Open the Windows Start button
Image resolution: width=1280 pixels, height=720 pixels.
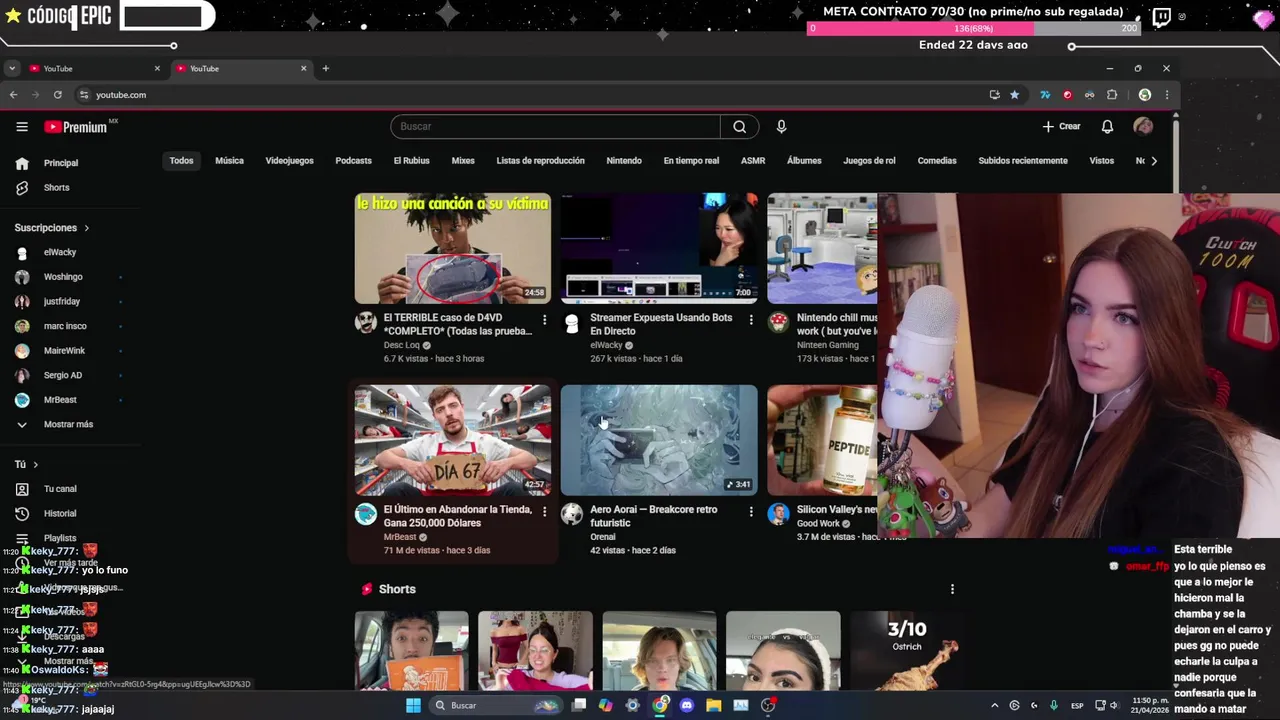coord(413,705)
